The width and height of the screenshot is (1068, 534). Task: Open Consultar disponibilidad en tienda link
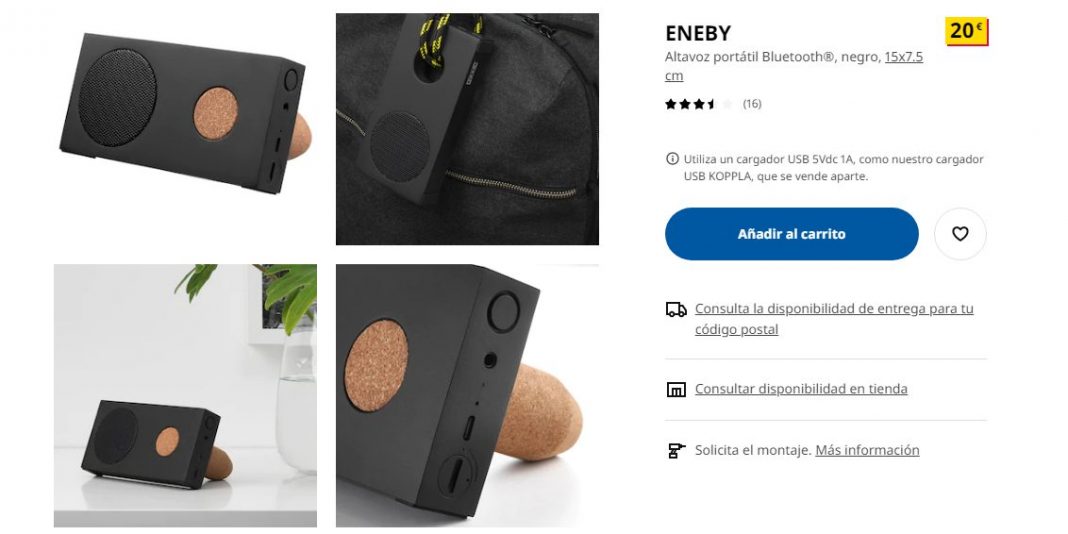click(801, 389)
